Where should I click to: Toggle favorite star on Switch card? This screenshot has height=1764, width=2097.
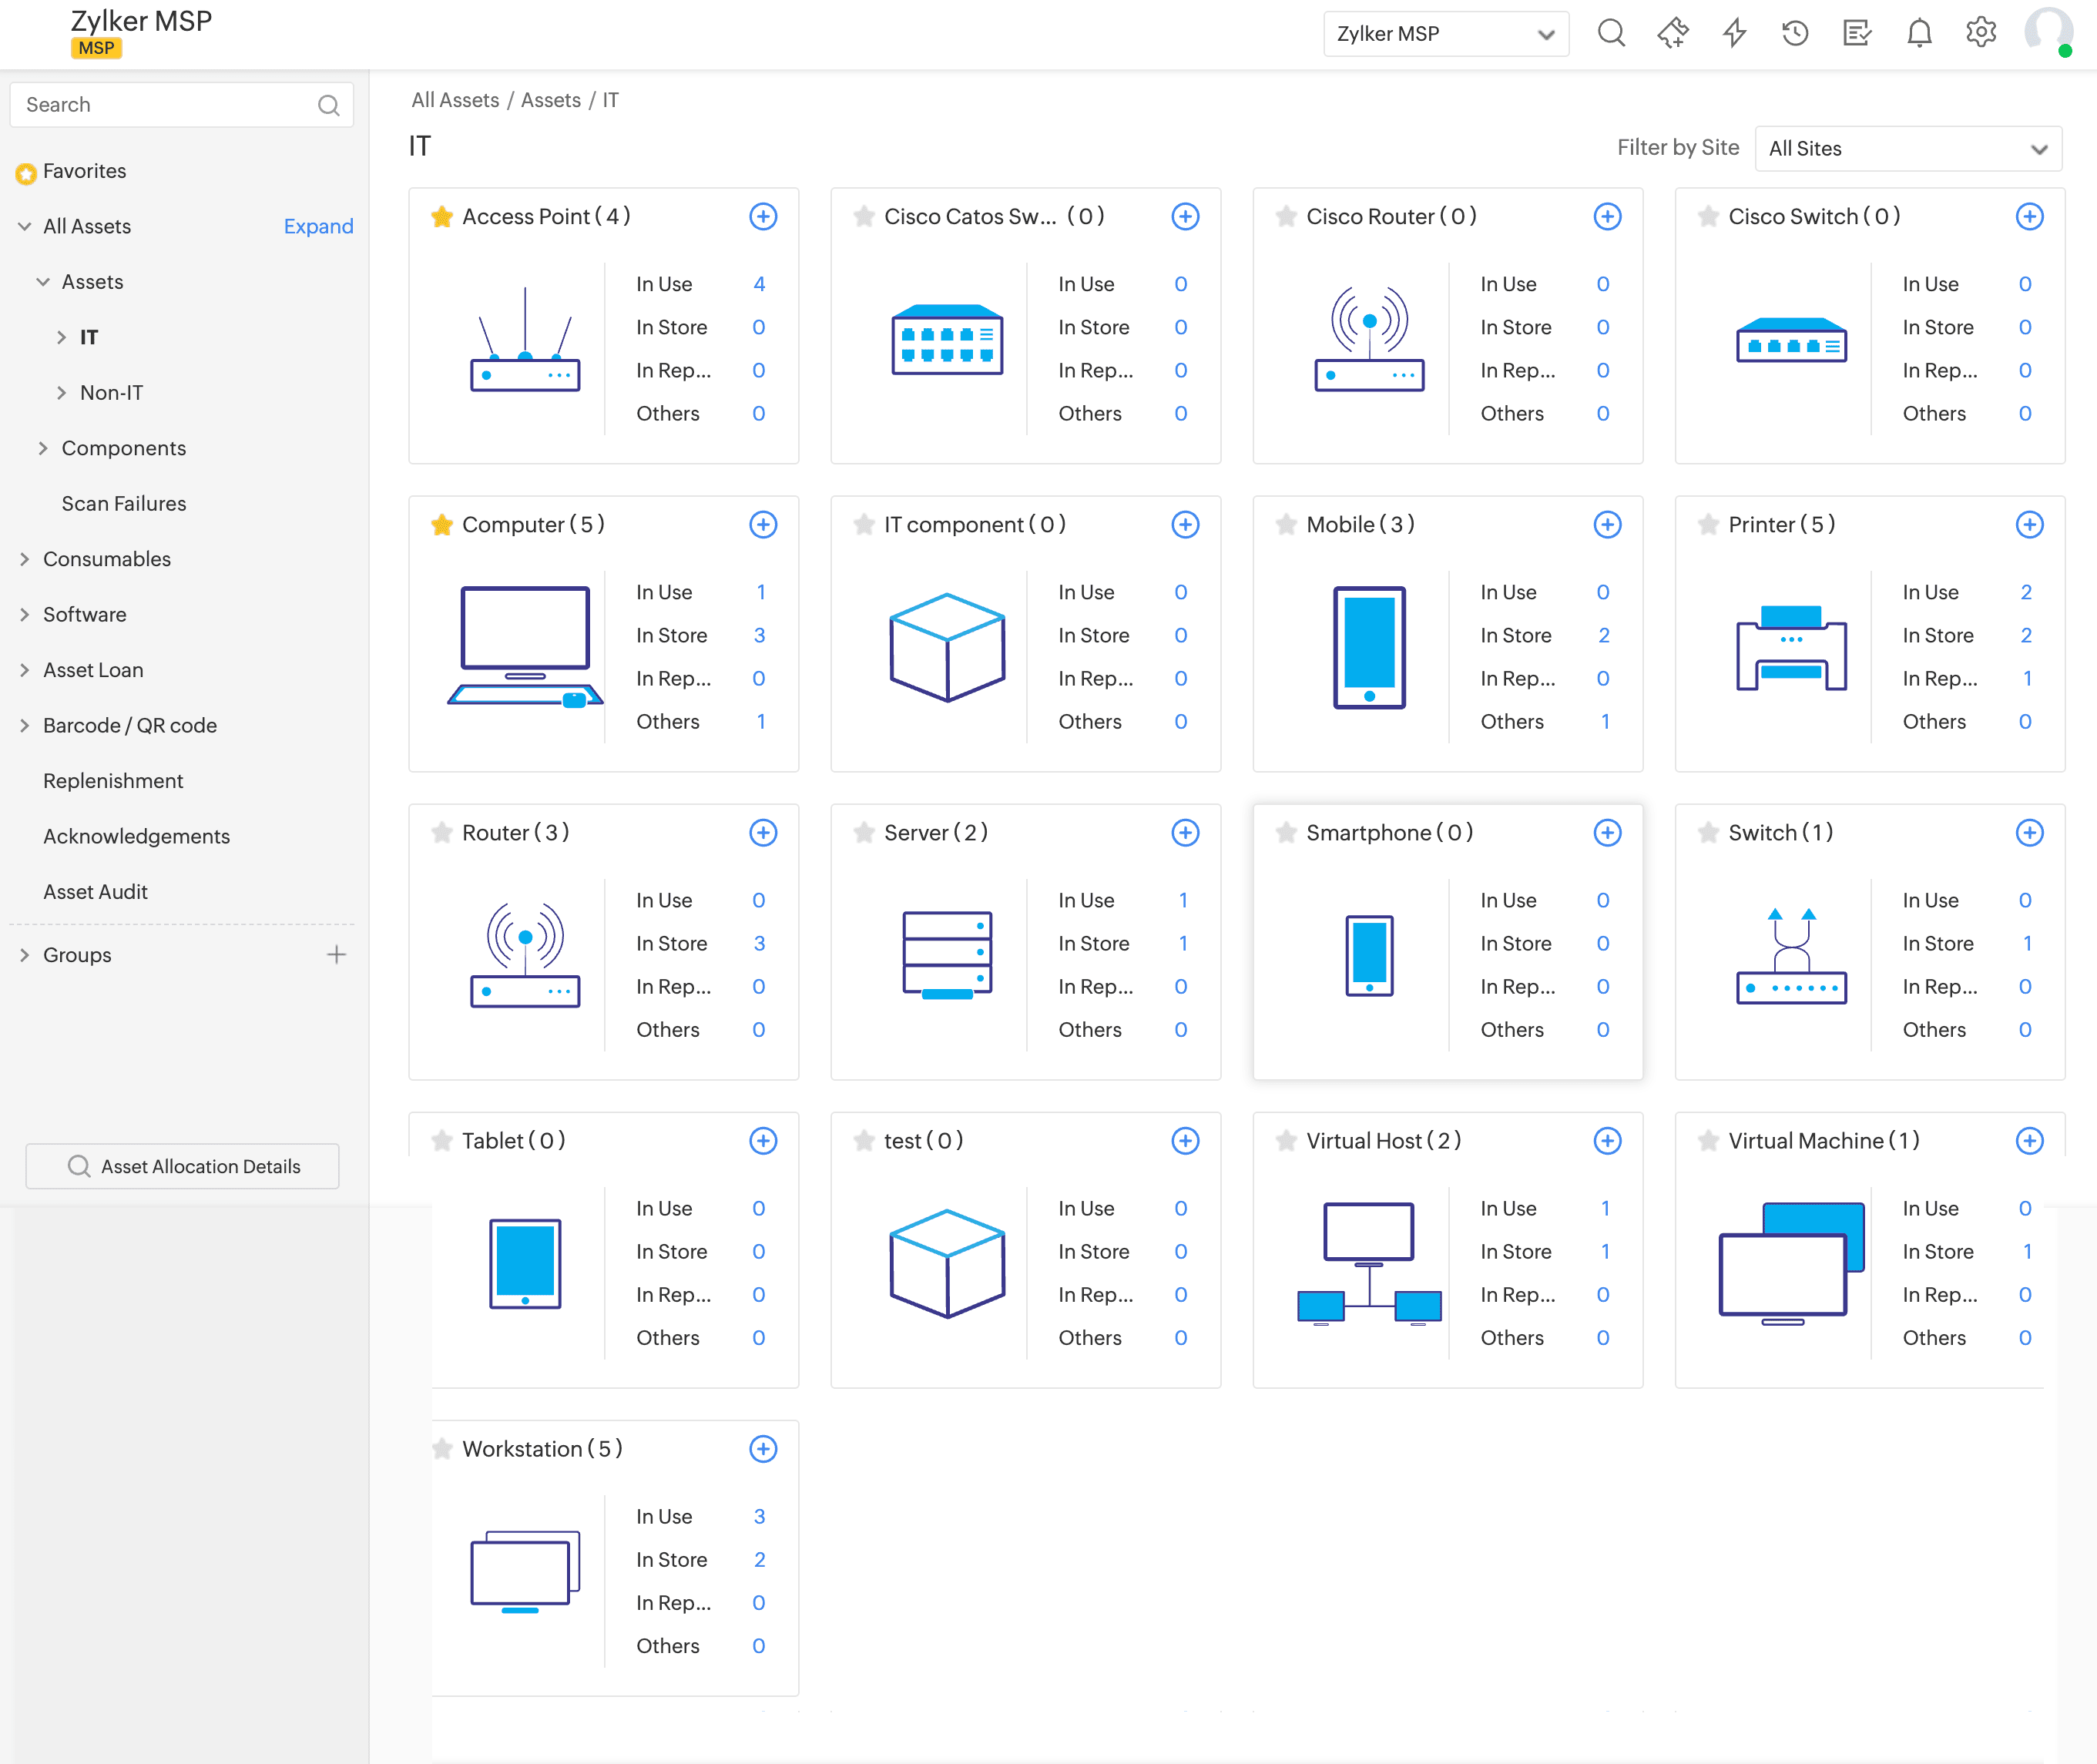pyautogui.click(x=1708, y=832)
